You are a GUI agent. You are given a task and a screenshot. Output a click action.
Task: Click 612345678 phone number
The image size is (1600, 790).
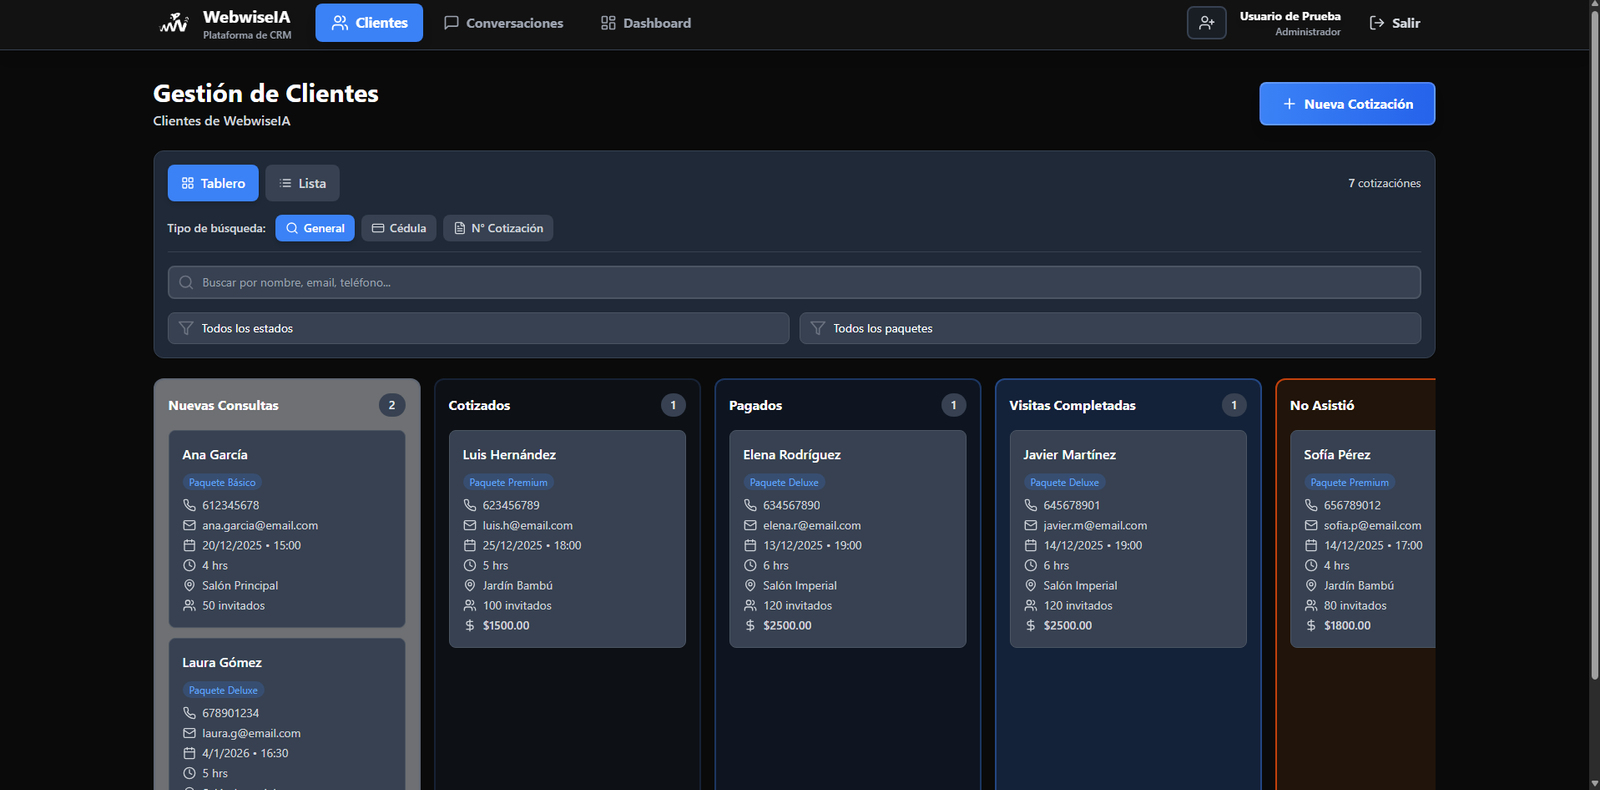point(231,505)
